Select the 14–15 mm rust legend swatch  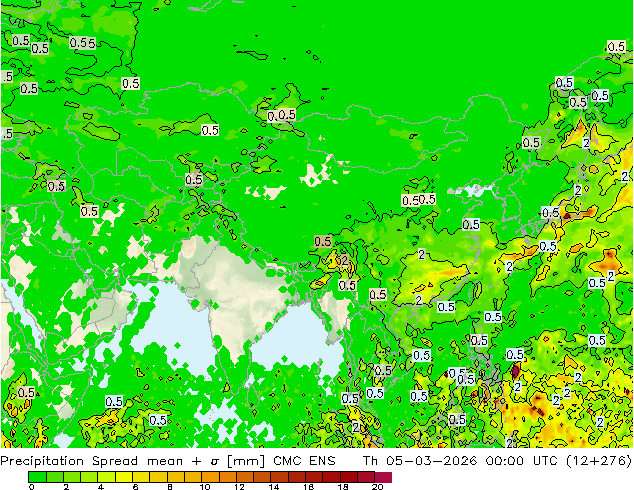click(x=280, y=477)
